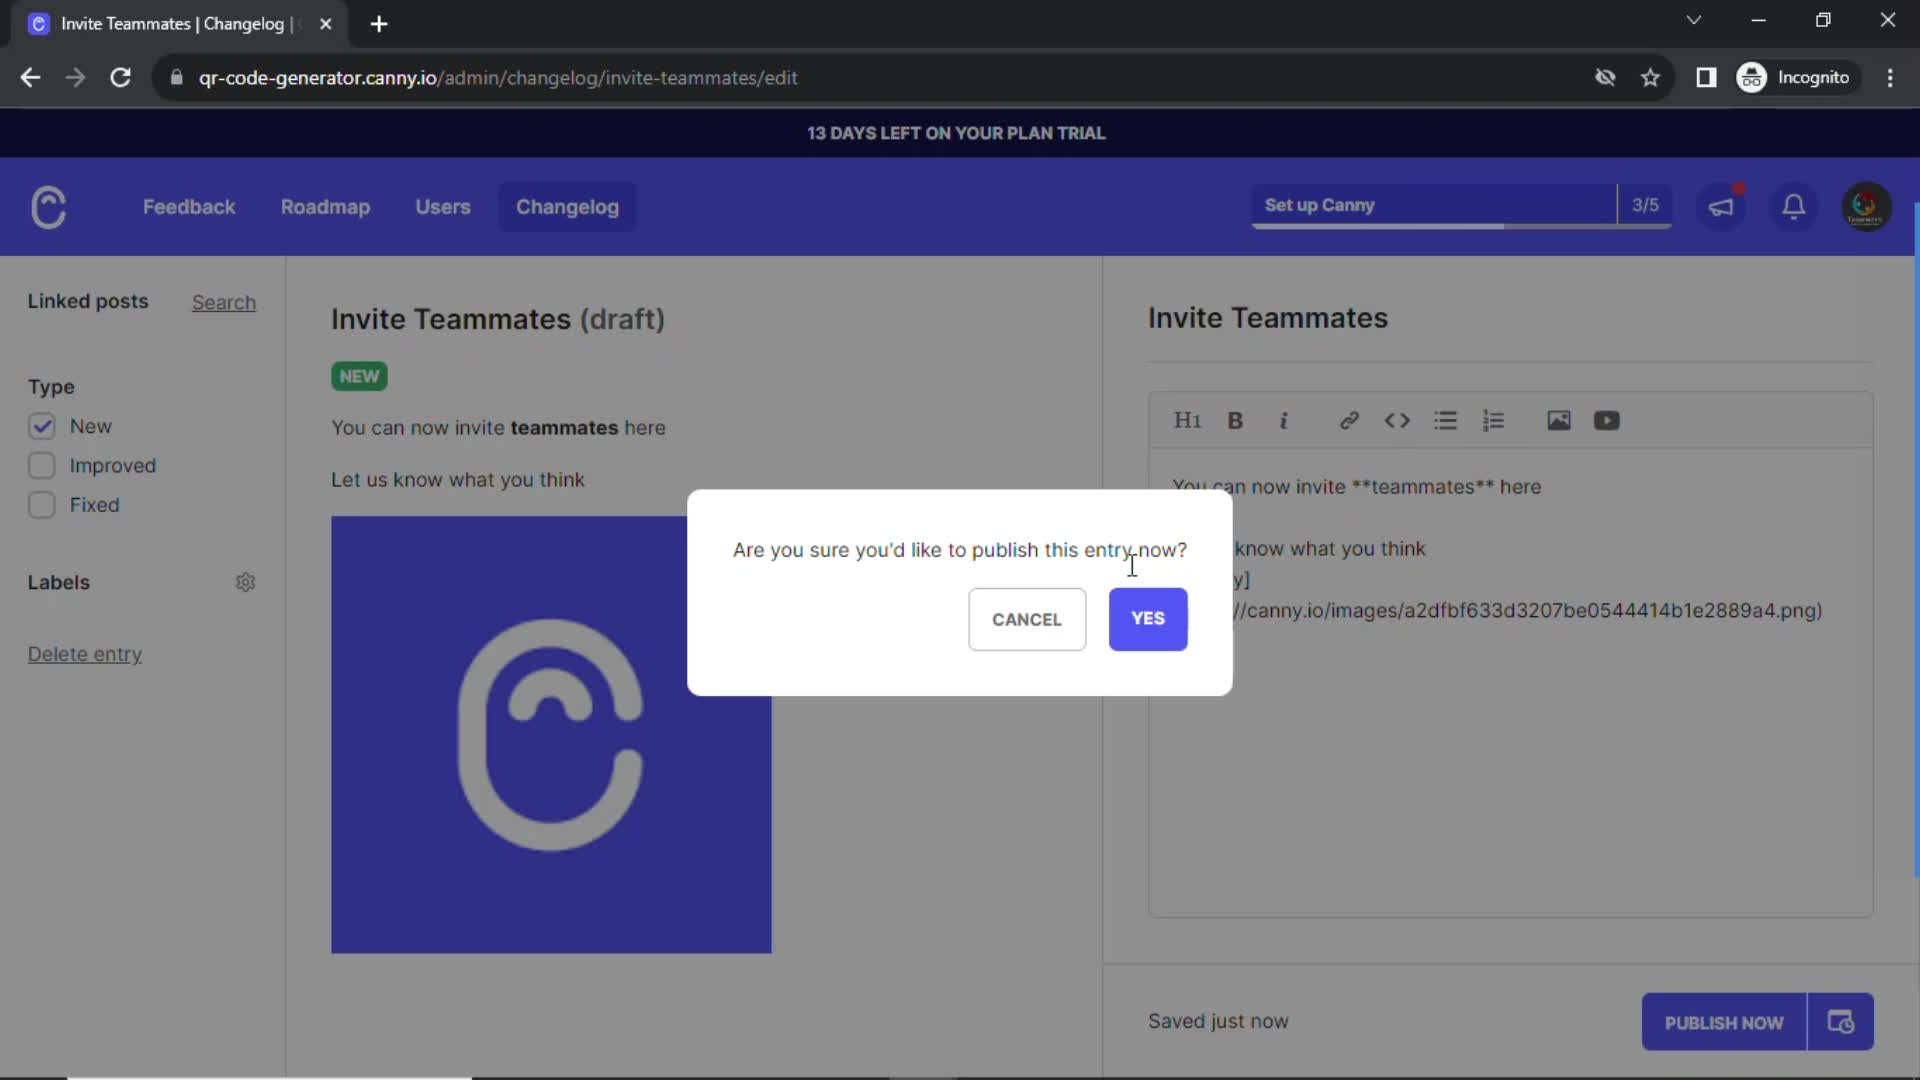1920x1080 pixels.
Task: Uncheck the New type checkbox
Action: point(41,426)
